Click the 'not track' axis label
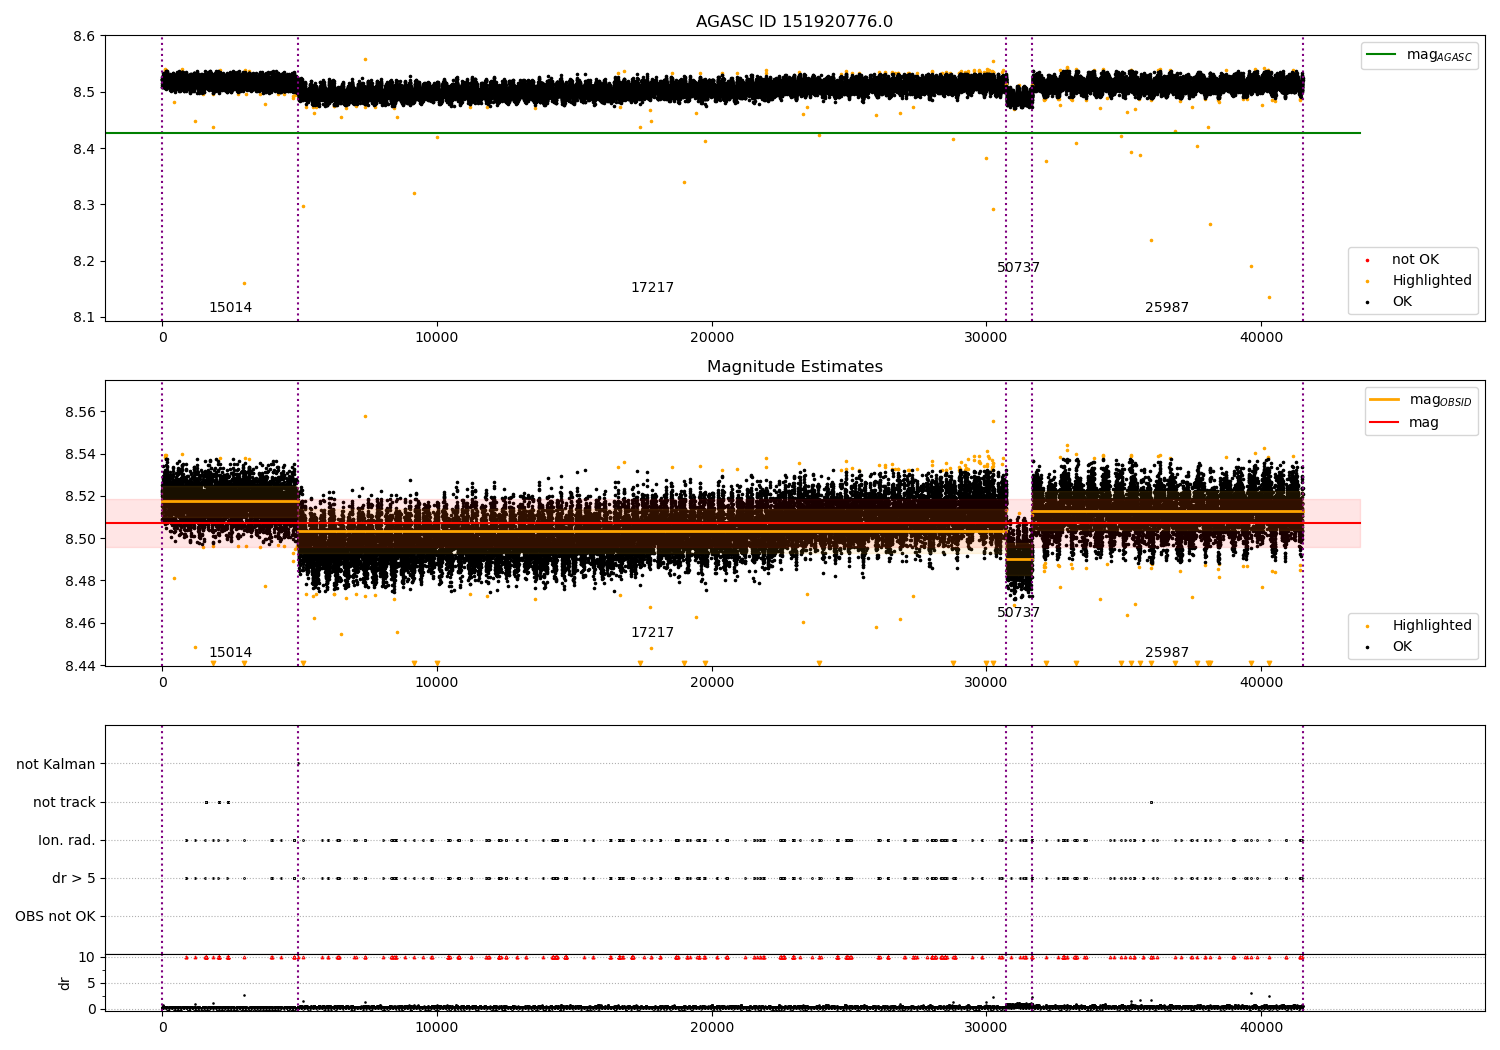This screenshot has height=1050, width=1500. (64, 803)
